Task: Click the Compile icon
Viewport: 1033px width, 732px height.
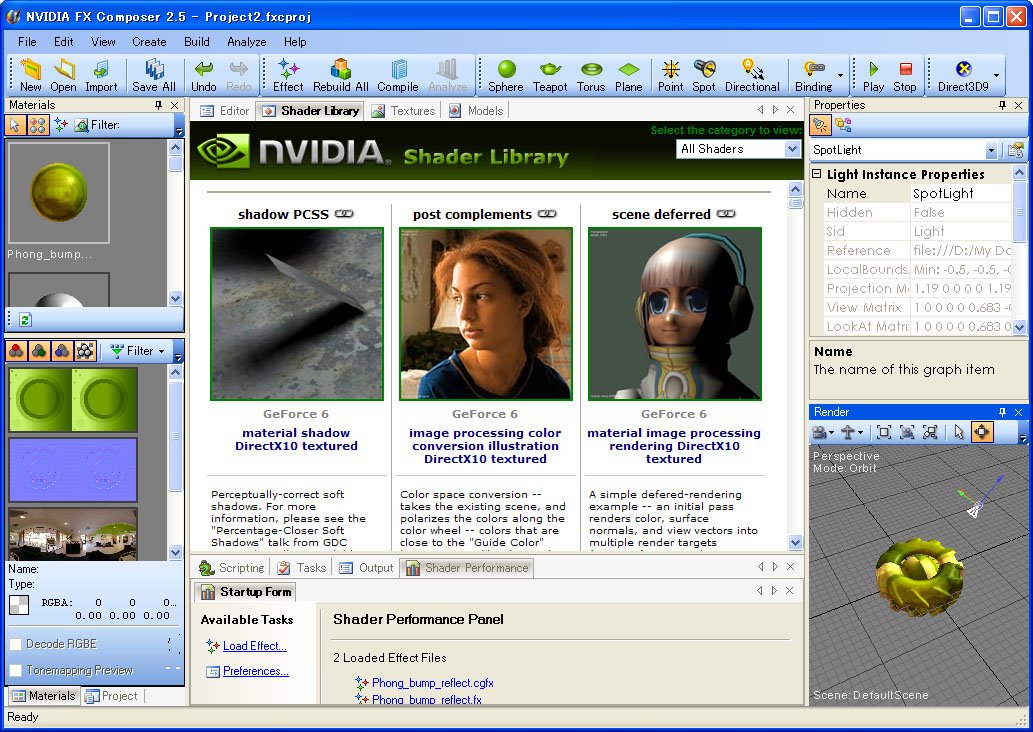Action: point(398,69)
